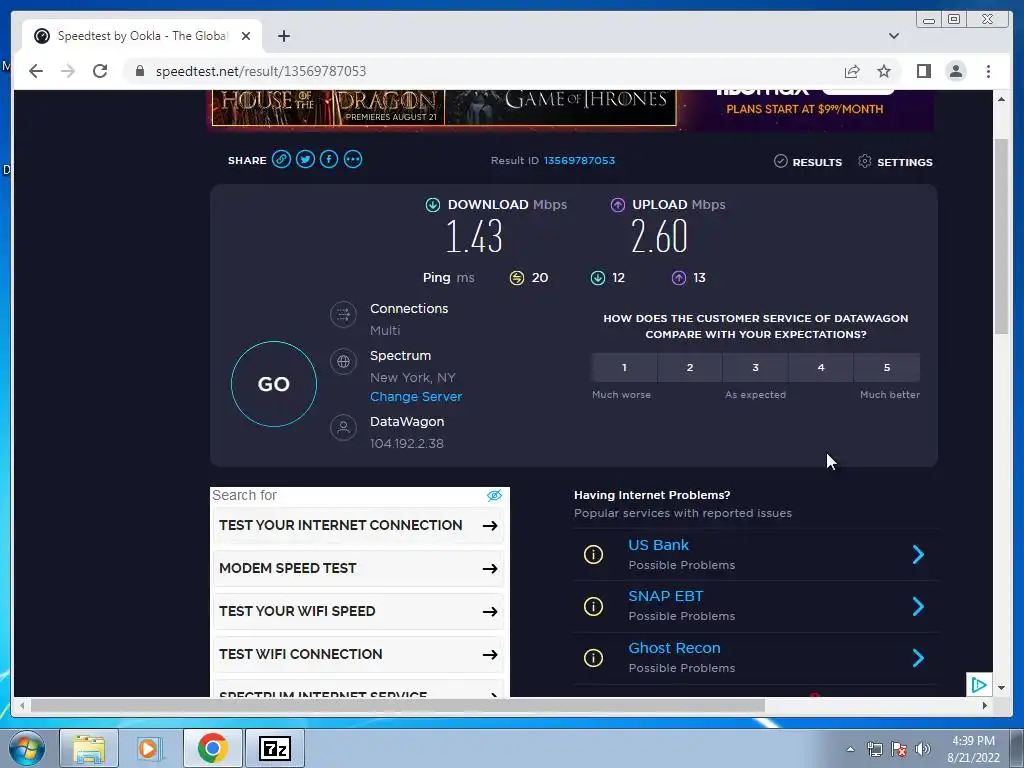This screenshot has height=768, width=1024.
Task: Click the ad privacy eye icon
Action: (x=494, y=496)
